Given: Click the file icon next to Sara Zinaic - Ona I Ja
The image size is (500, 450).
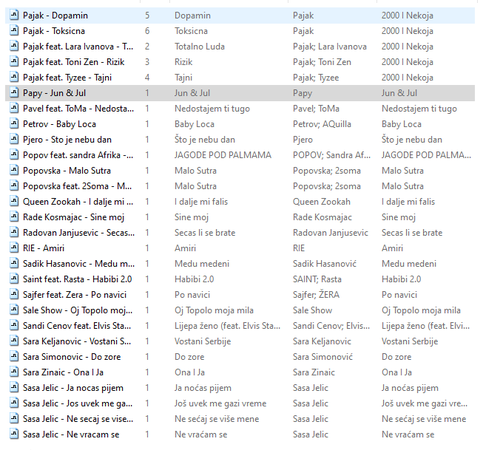Looking at the screenshot, I should tap(14, 372).
